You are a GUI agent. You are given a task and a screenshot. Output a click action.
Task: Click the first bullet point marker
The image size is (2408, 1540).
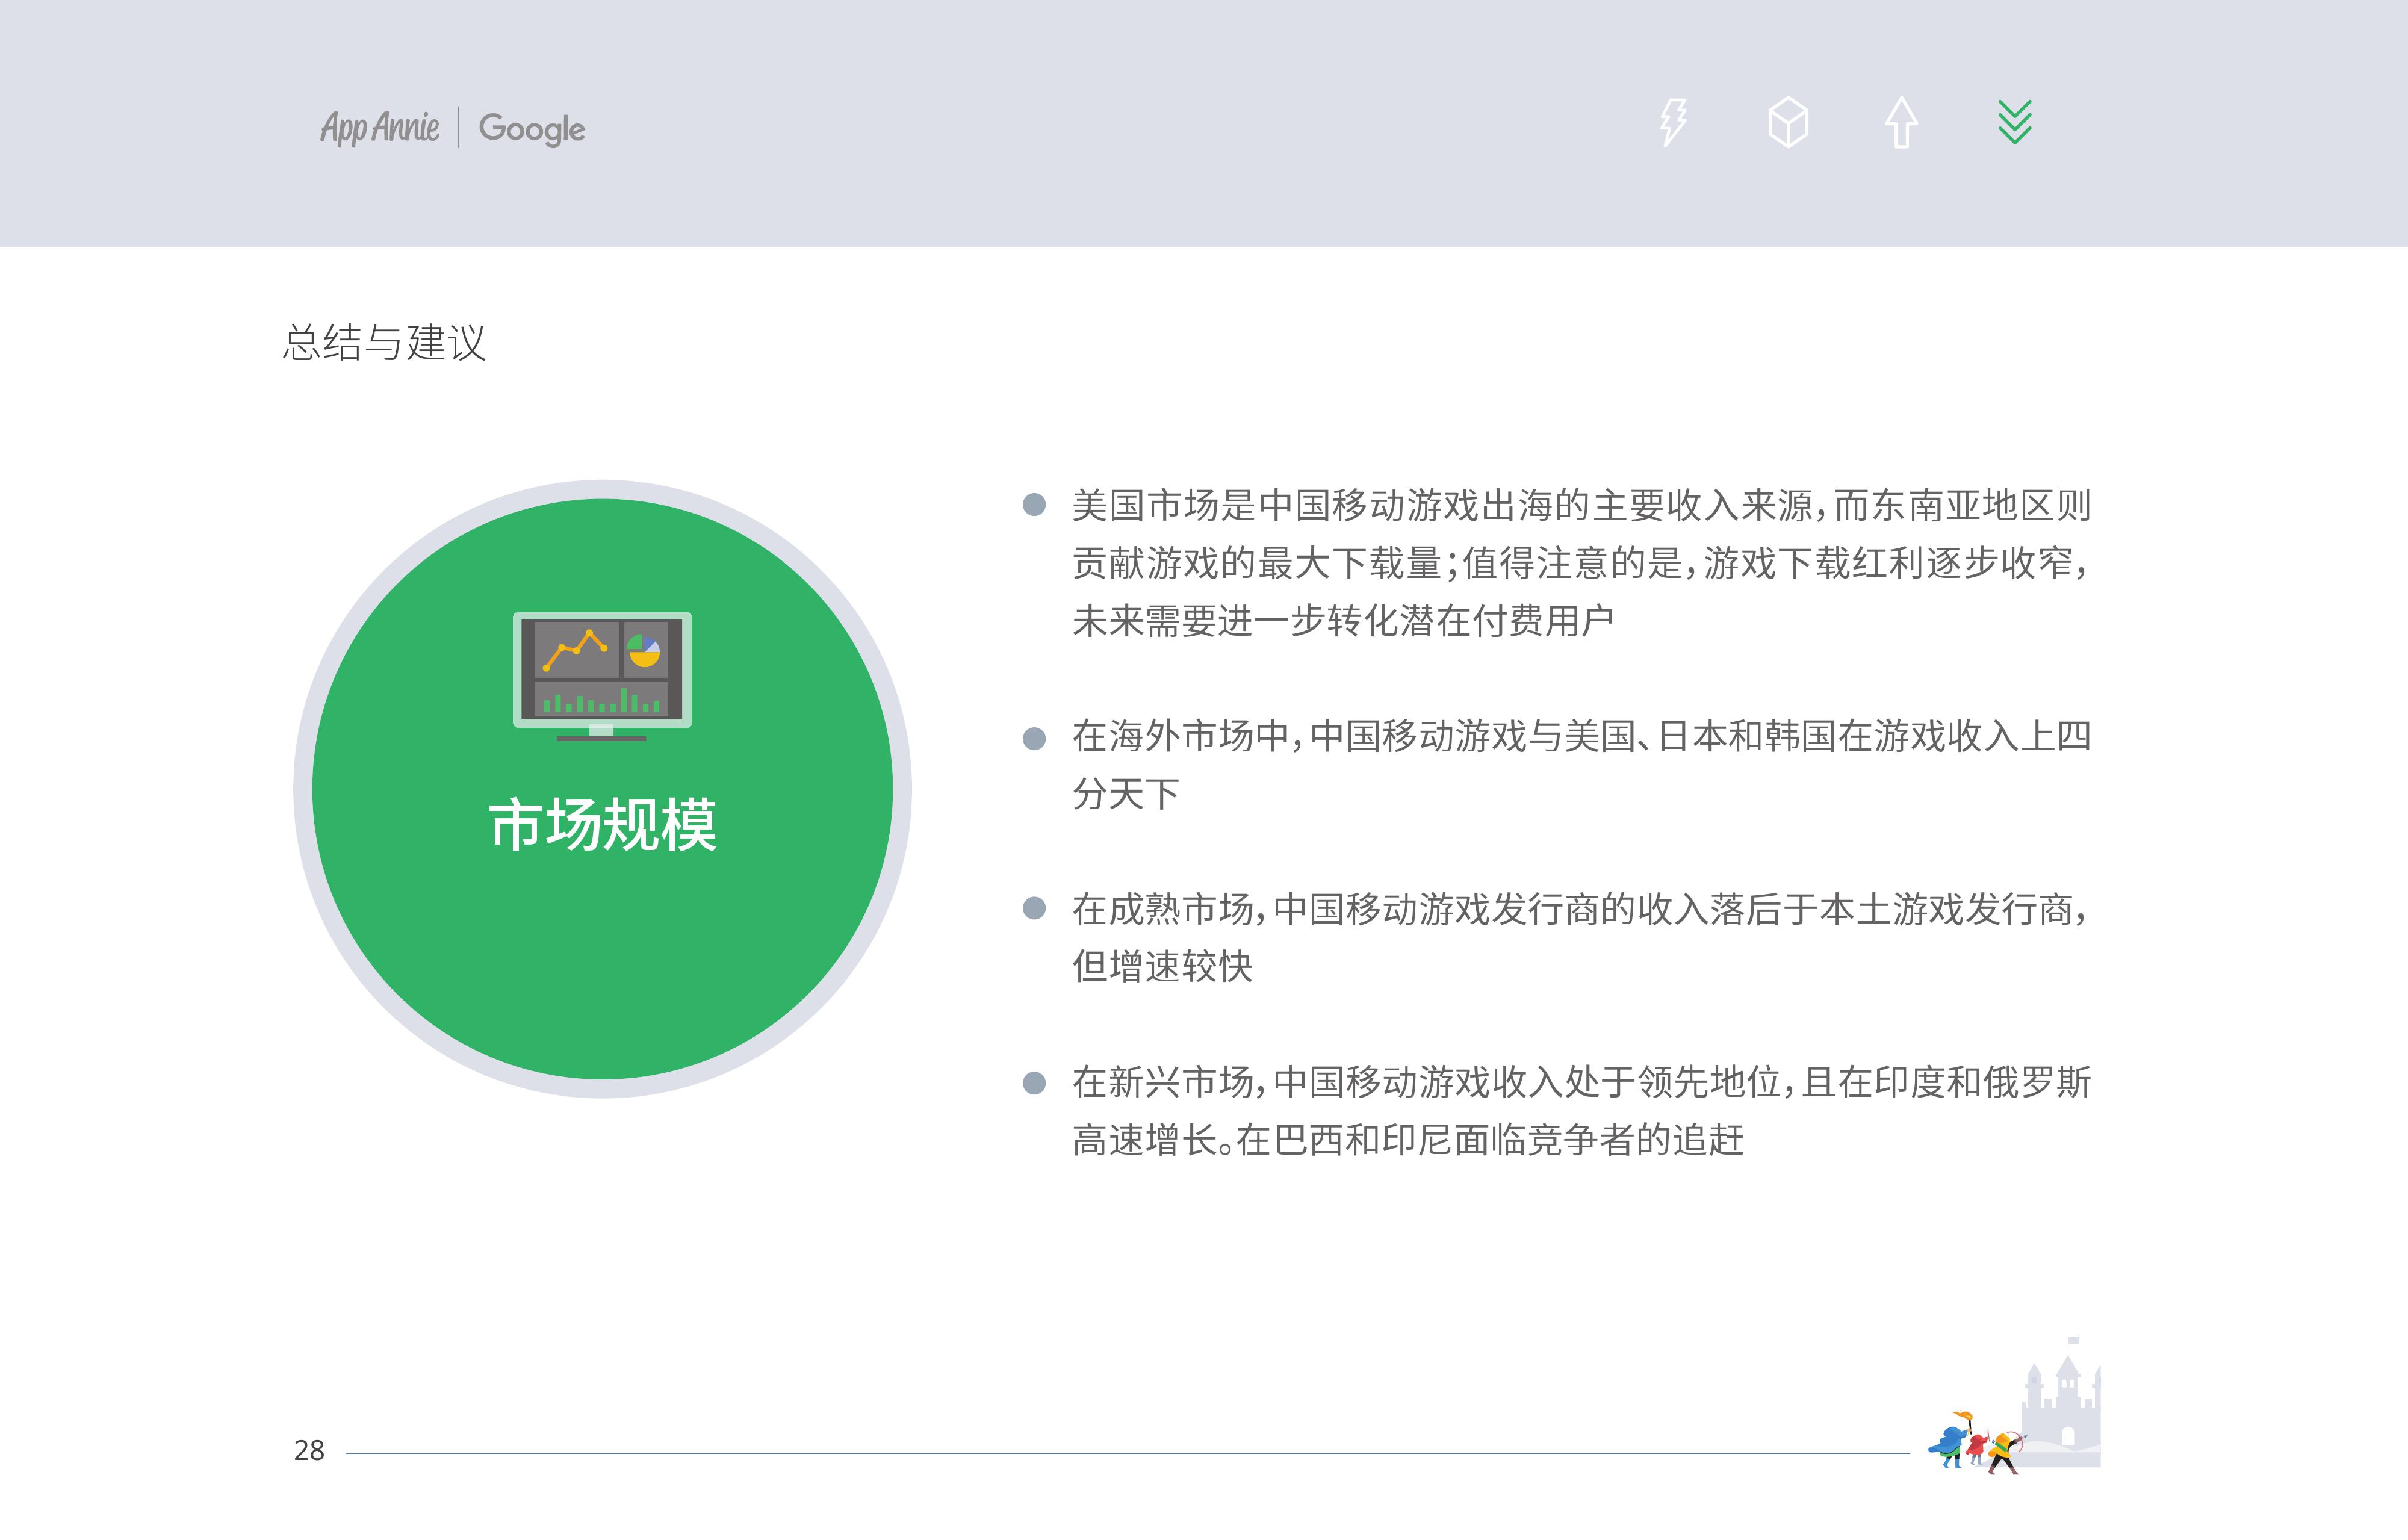[1034, 505]
